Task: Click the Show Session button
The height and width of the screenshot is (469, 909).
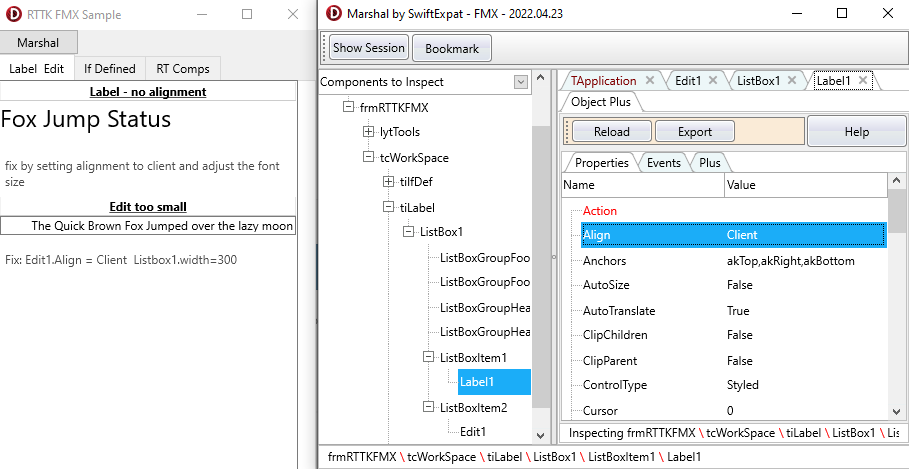Action: [x=369, y=48]
